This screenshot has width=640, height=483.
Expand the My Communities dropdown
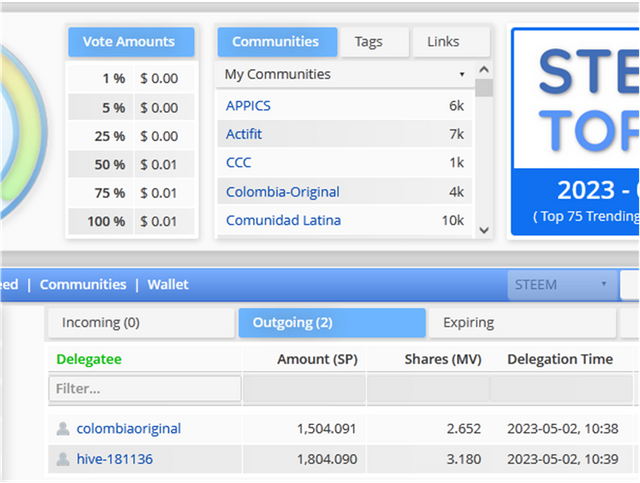pos(345,74)
